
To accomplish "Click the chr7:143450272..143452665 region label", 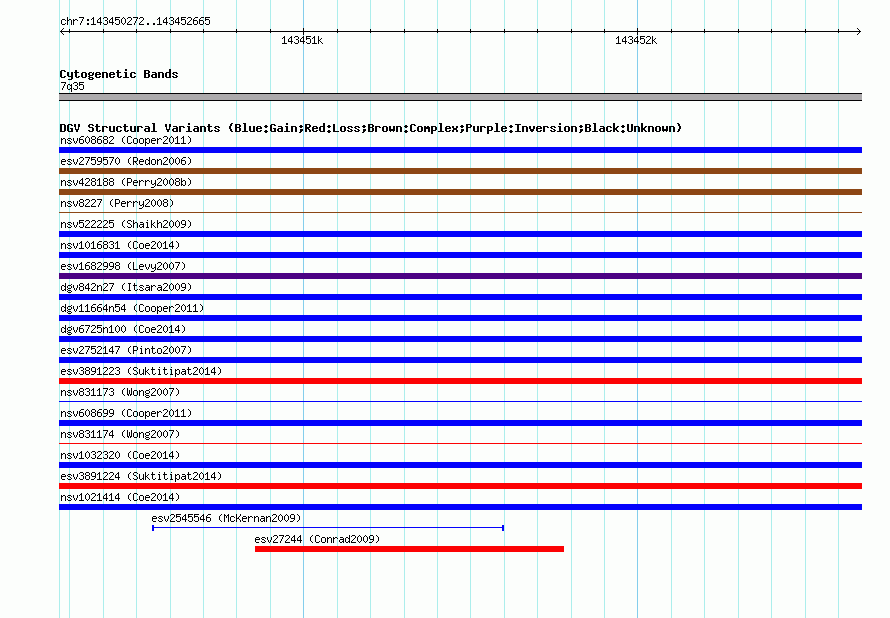I will pos(135,21).
